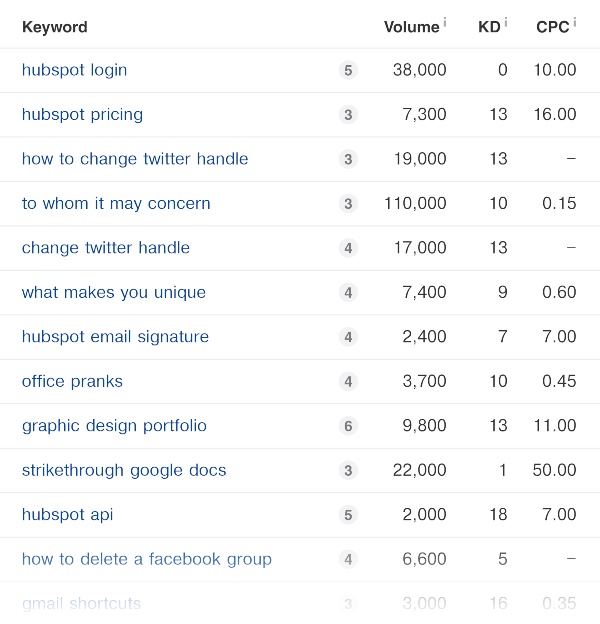Open the strikethrough google docs keyword link
The height and width of the screenshot is (624, 600).
[124, 470]
